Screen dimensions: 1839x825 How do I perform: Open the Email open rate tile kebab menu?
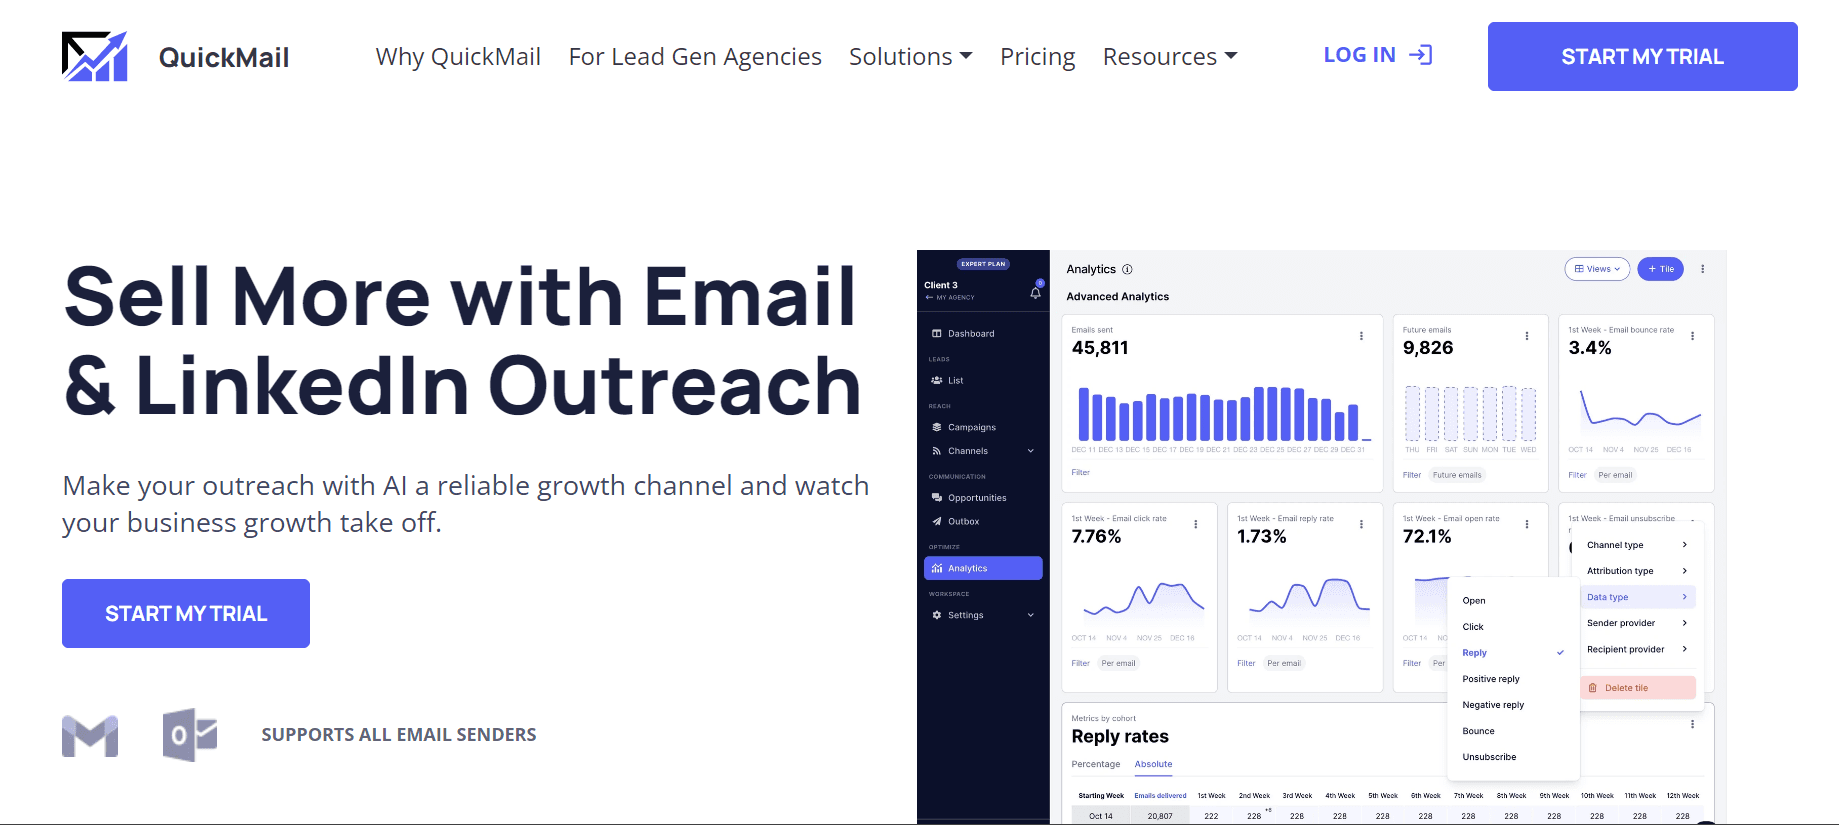(x=1527, y=524)
